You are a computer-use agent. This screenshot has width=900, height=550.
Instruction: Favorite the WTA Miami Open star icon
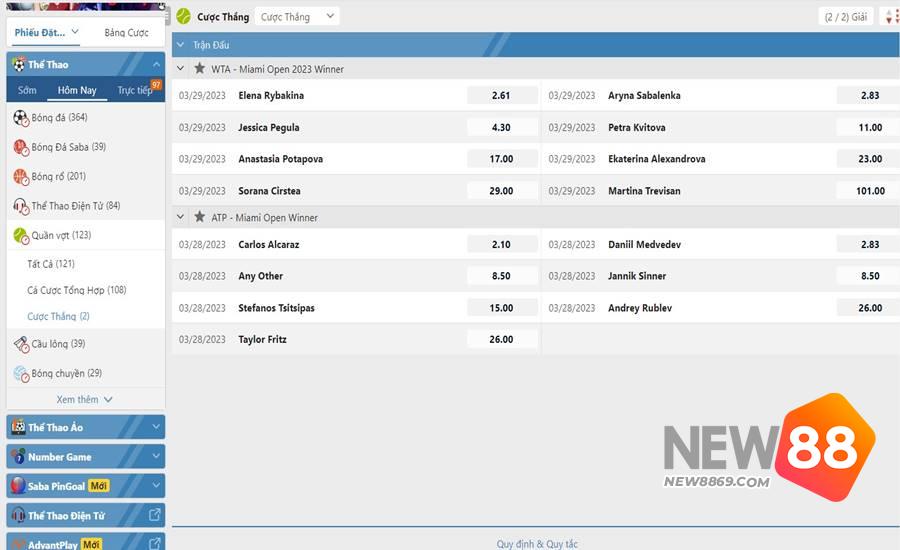[x=200, y=69]
